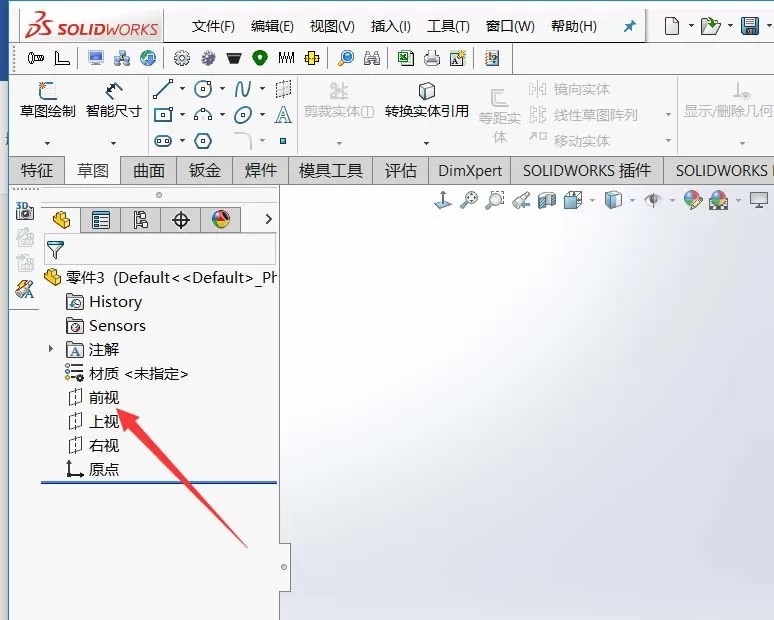Click the feature tree filter field
Image resolution: width=774 pixels, height=620 pixels.
point(160,250)
